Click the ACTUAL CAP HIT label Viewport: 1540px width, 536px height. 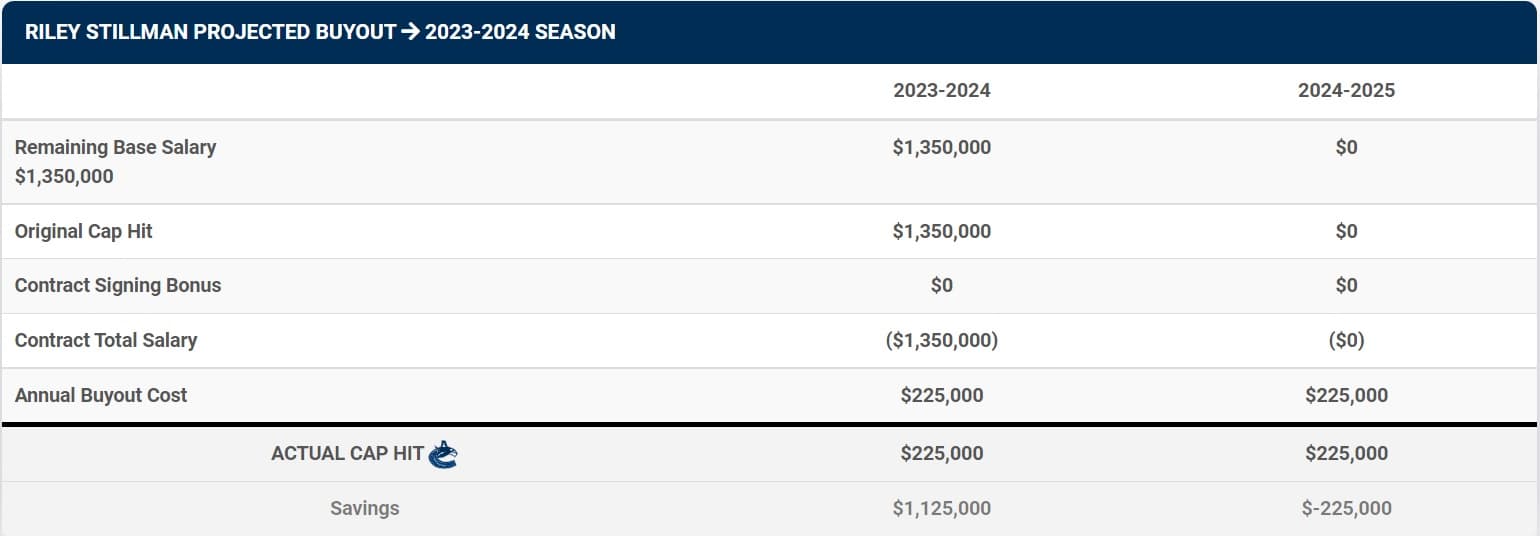pyautogui.click(x=347, y=453)
